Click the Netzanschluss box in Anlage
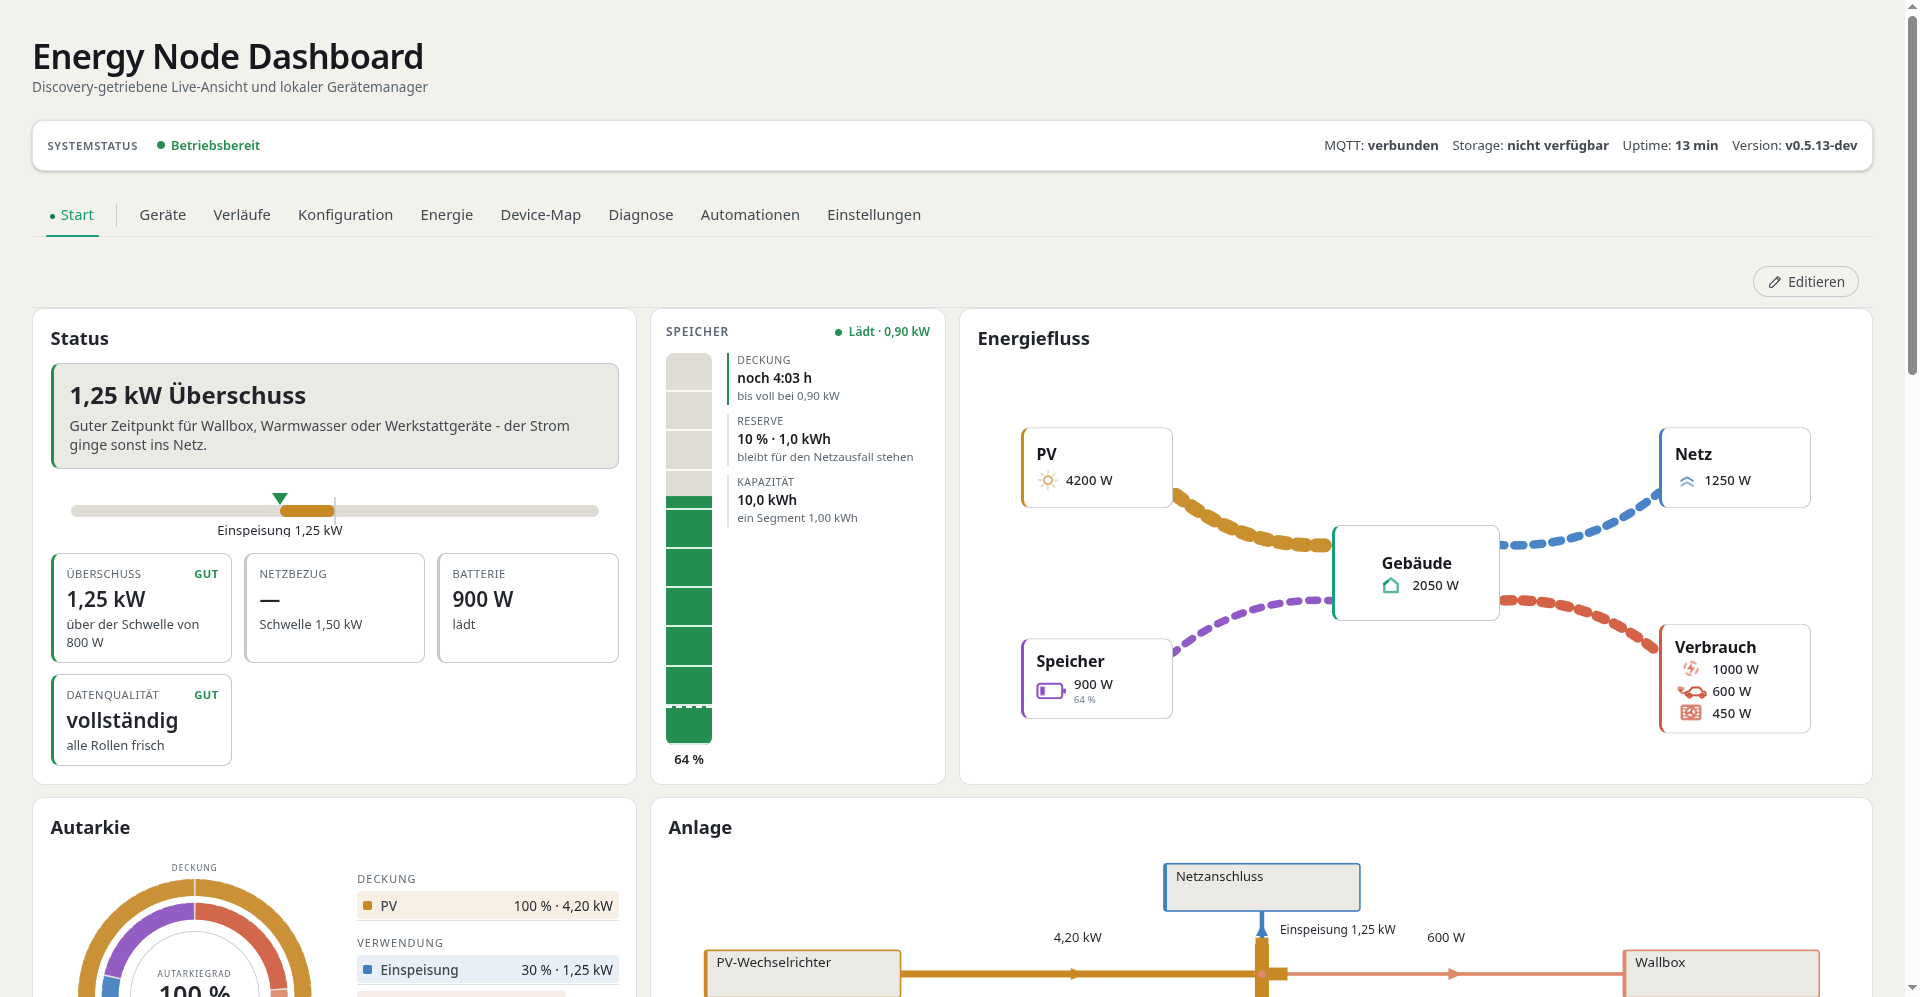This screenshot has height=997, width=1920. (1262, 887)
